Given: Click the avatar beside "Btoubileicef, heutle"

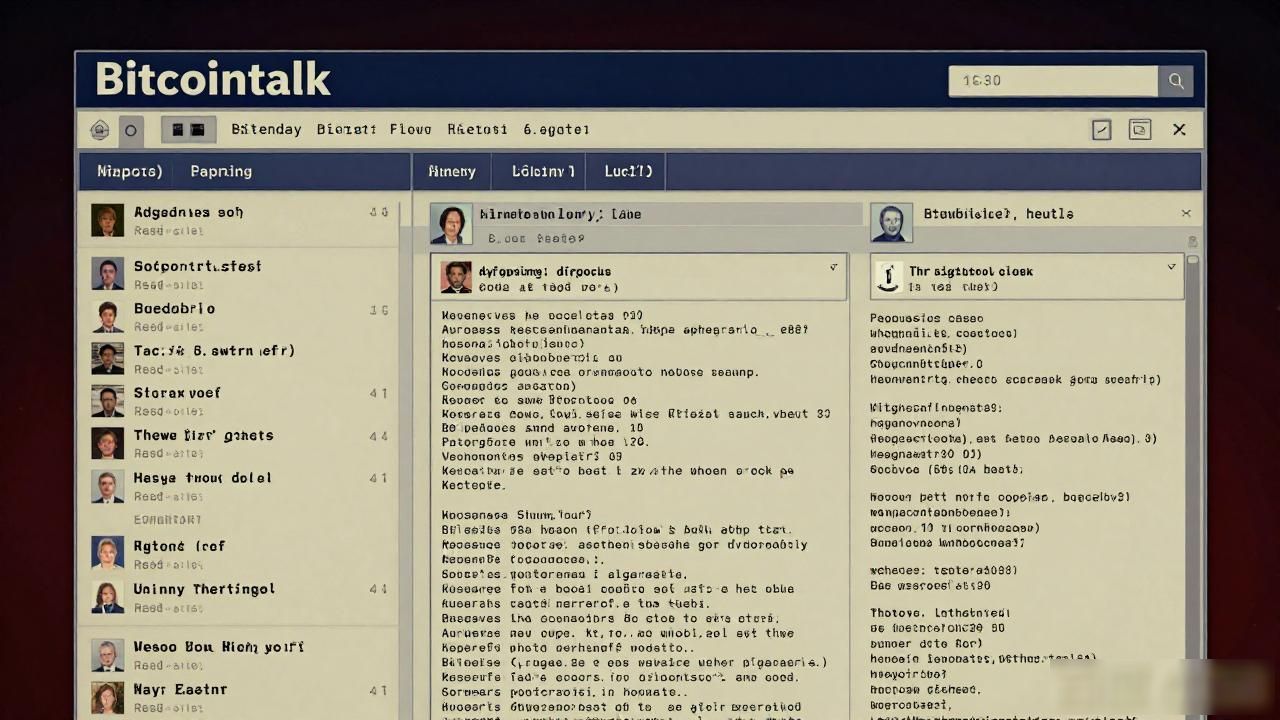Looking at the screenshot, I should point(891,223).
